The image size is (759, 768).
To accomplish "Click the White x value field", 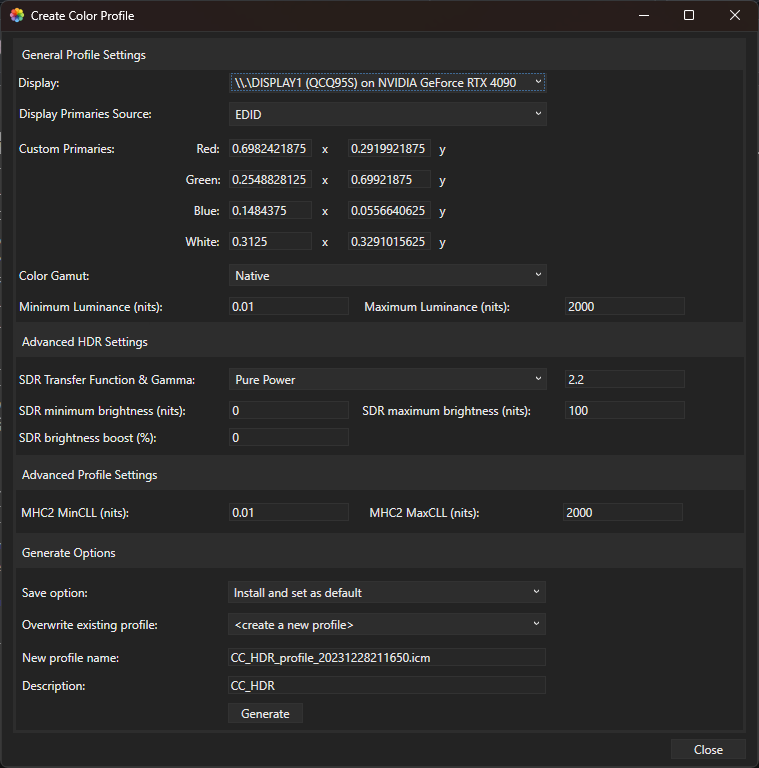I will coord(270,241).
